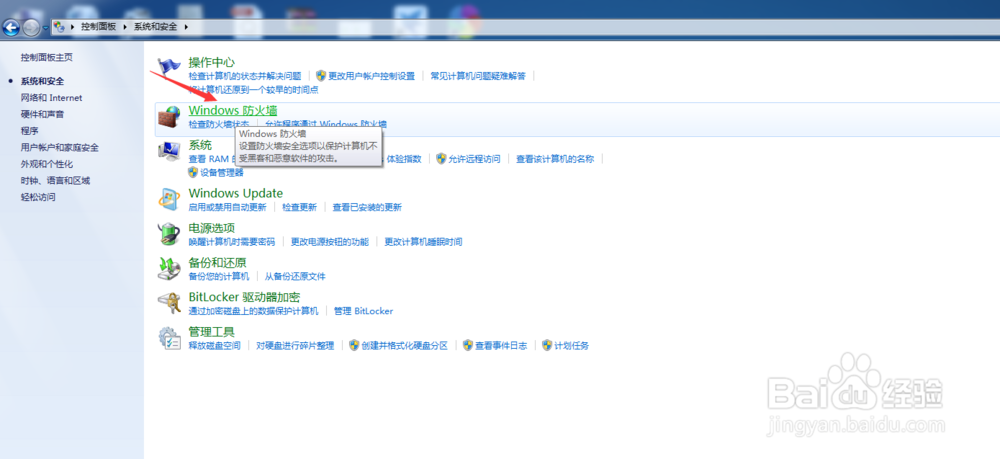The width and height of the screenshot is (1000, 459).
Task: Open 通过加密磁盘上的数据保护计算机 link
Action: tap(254, 311)
